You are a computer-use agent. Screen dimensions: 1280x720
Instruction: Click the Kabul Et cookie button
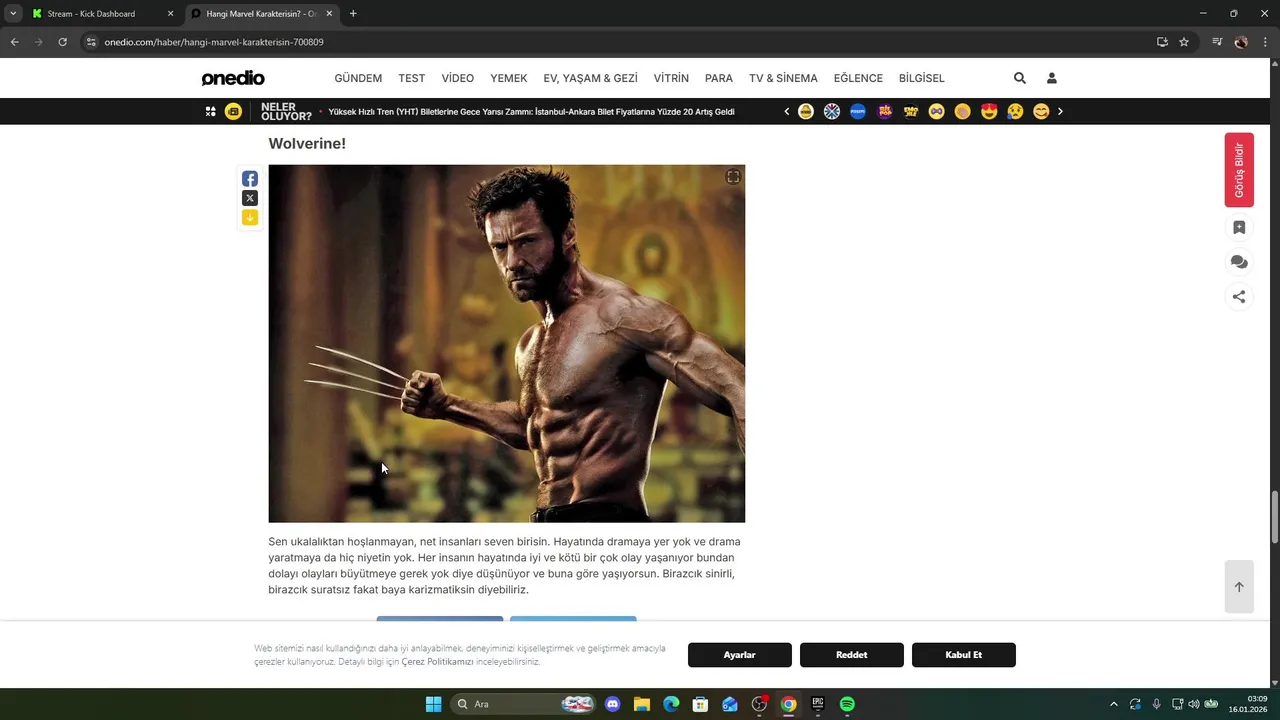tap(964, 655)
